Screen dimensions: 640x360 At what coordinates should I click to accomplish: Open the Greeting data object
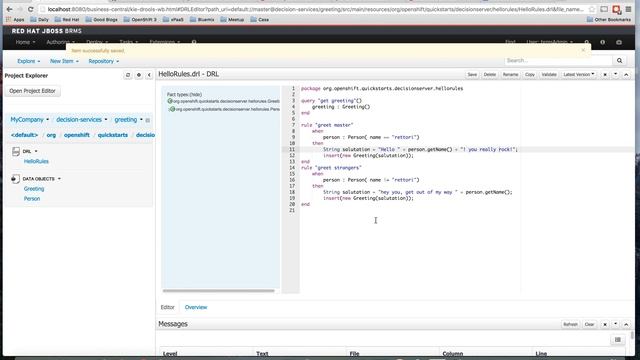coord(34,189)
